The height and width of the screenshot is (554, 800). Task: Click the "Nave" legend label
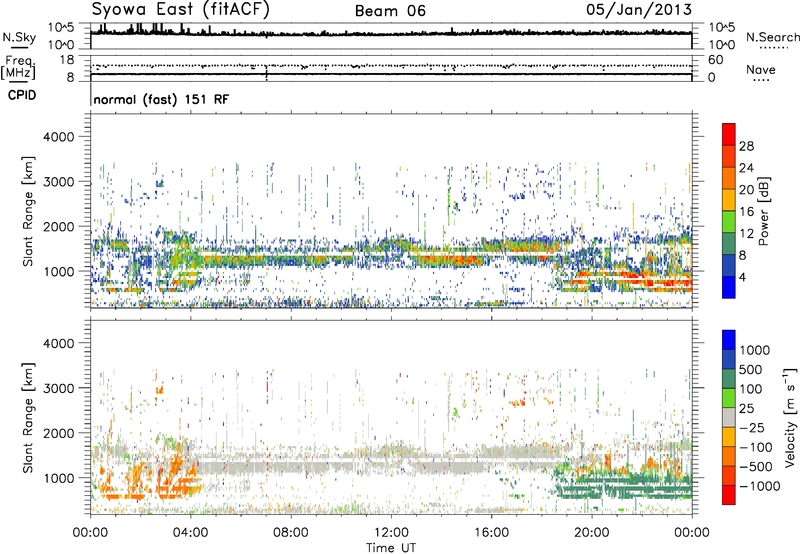(x=761, y=69)
